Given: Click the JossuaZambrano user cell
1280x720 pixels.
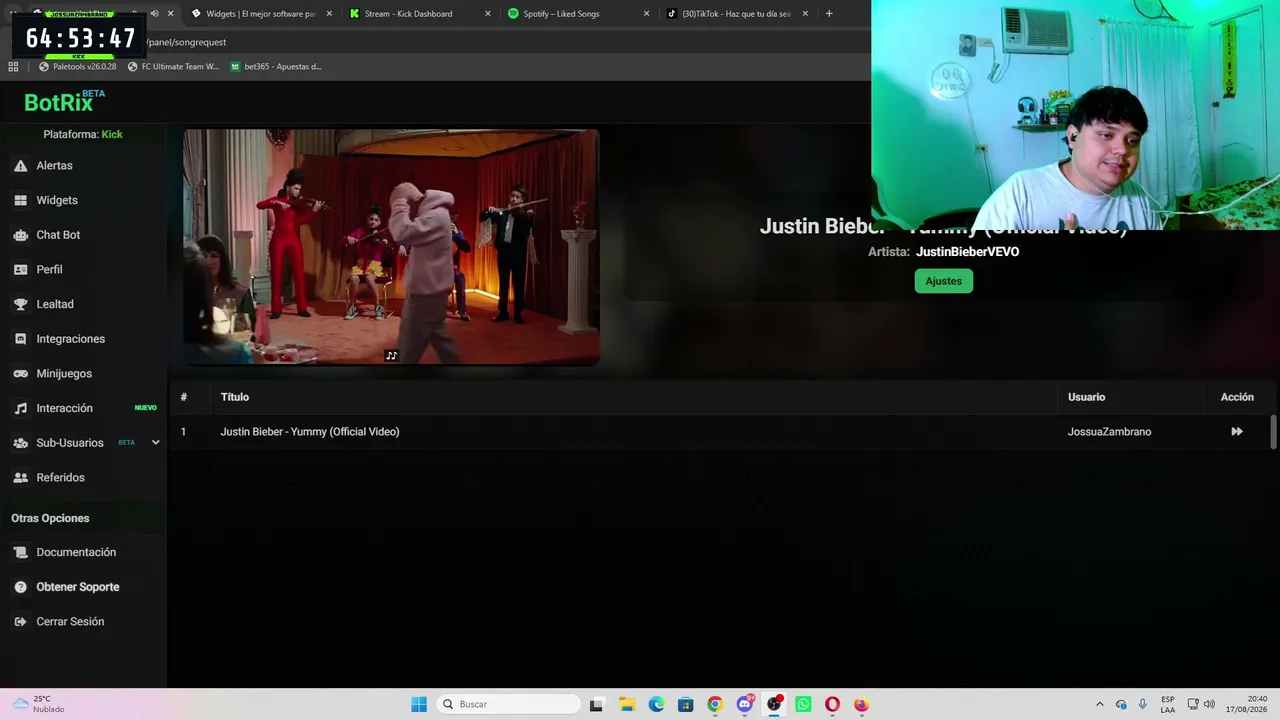Looking at the screenshot, I should [1109, 432].
